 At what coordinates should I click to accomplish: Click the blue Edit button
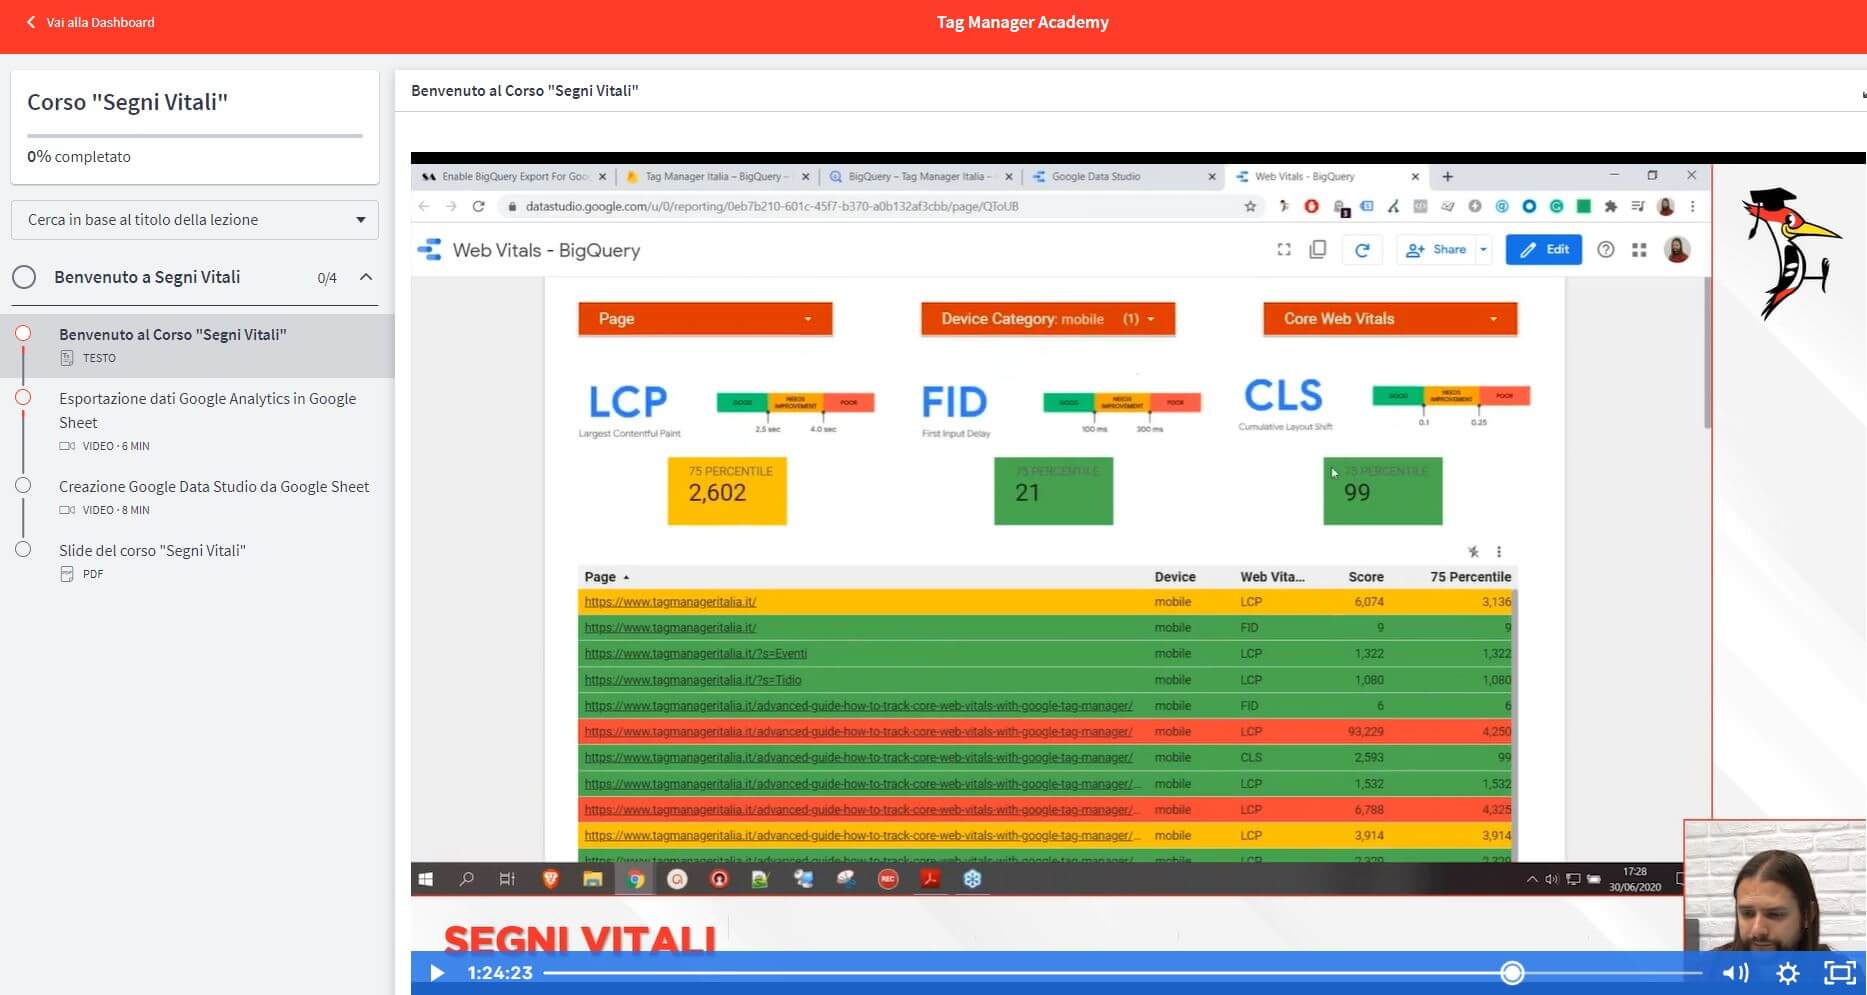coord(1544,250)
